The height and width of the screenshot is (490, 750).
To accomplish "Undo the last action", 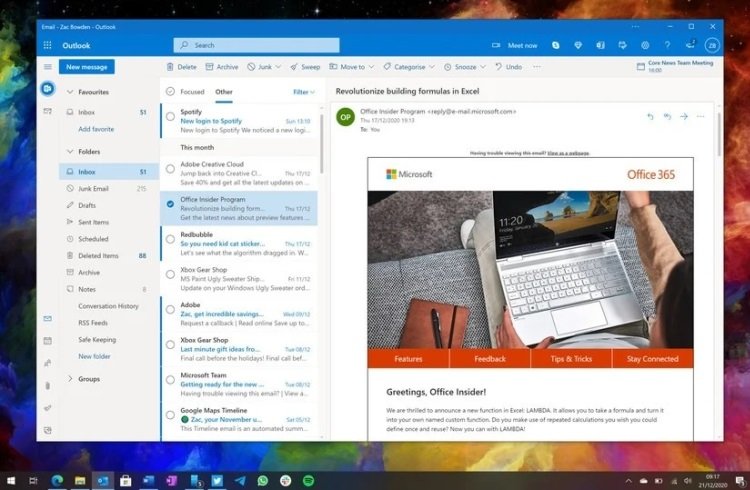I will coord(508,67).
